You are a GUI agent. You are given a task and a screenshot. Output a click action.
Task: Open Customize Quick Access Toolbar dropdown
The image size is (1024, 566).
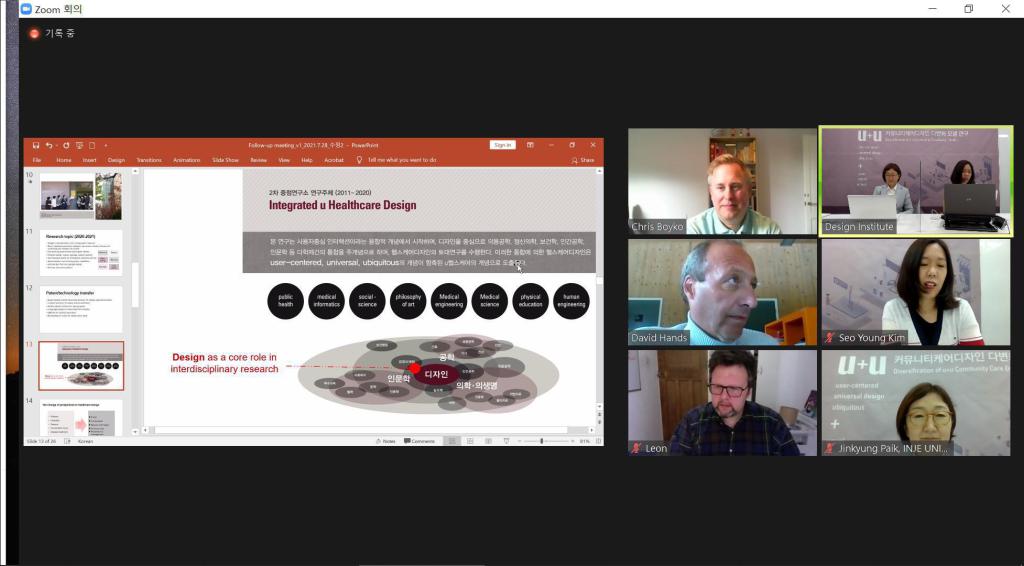[106, 146]
